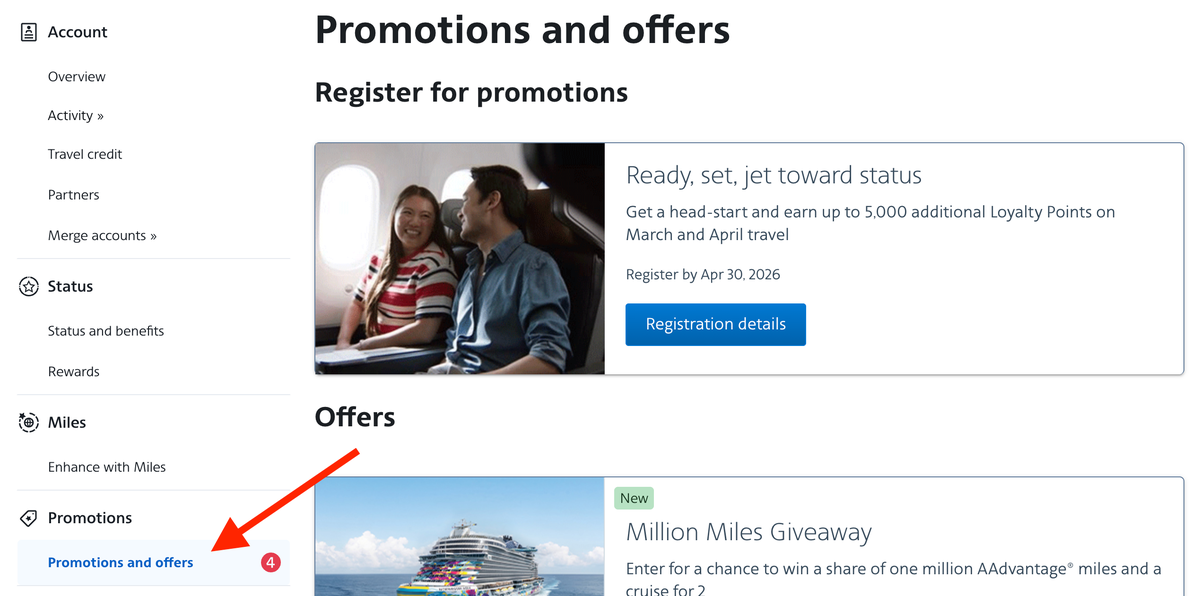The image size is (1200, 596).
Task: Open the Rewards page
Action: (74, 371)
